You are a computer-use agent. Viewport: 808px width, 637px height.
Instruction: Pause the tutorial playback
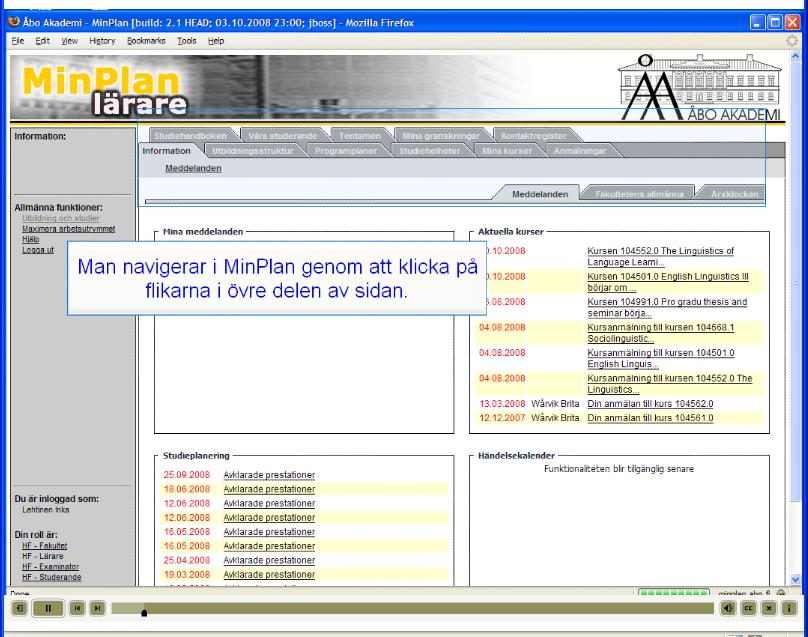point(48,608)
